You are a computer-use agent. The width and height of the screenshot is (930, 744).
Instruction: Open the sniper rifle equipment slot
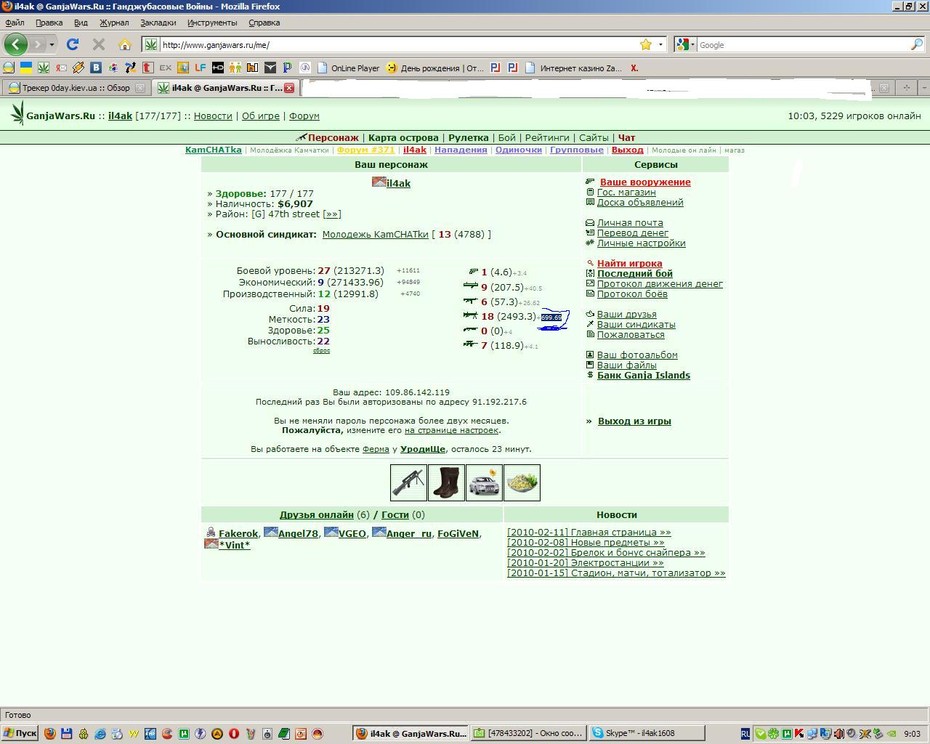(409, 482)
